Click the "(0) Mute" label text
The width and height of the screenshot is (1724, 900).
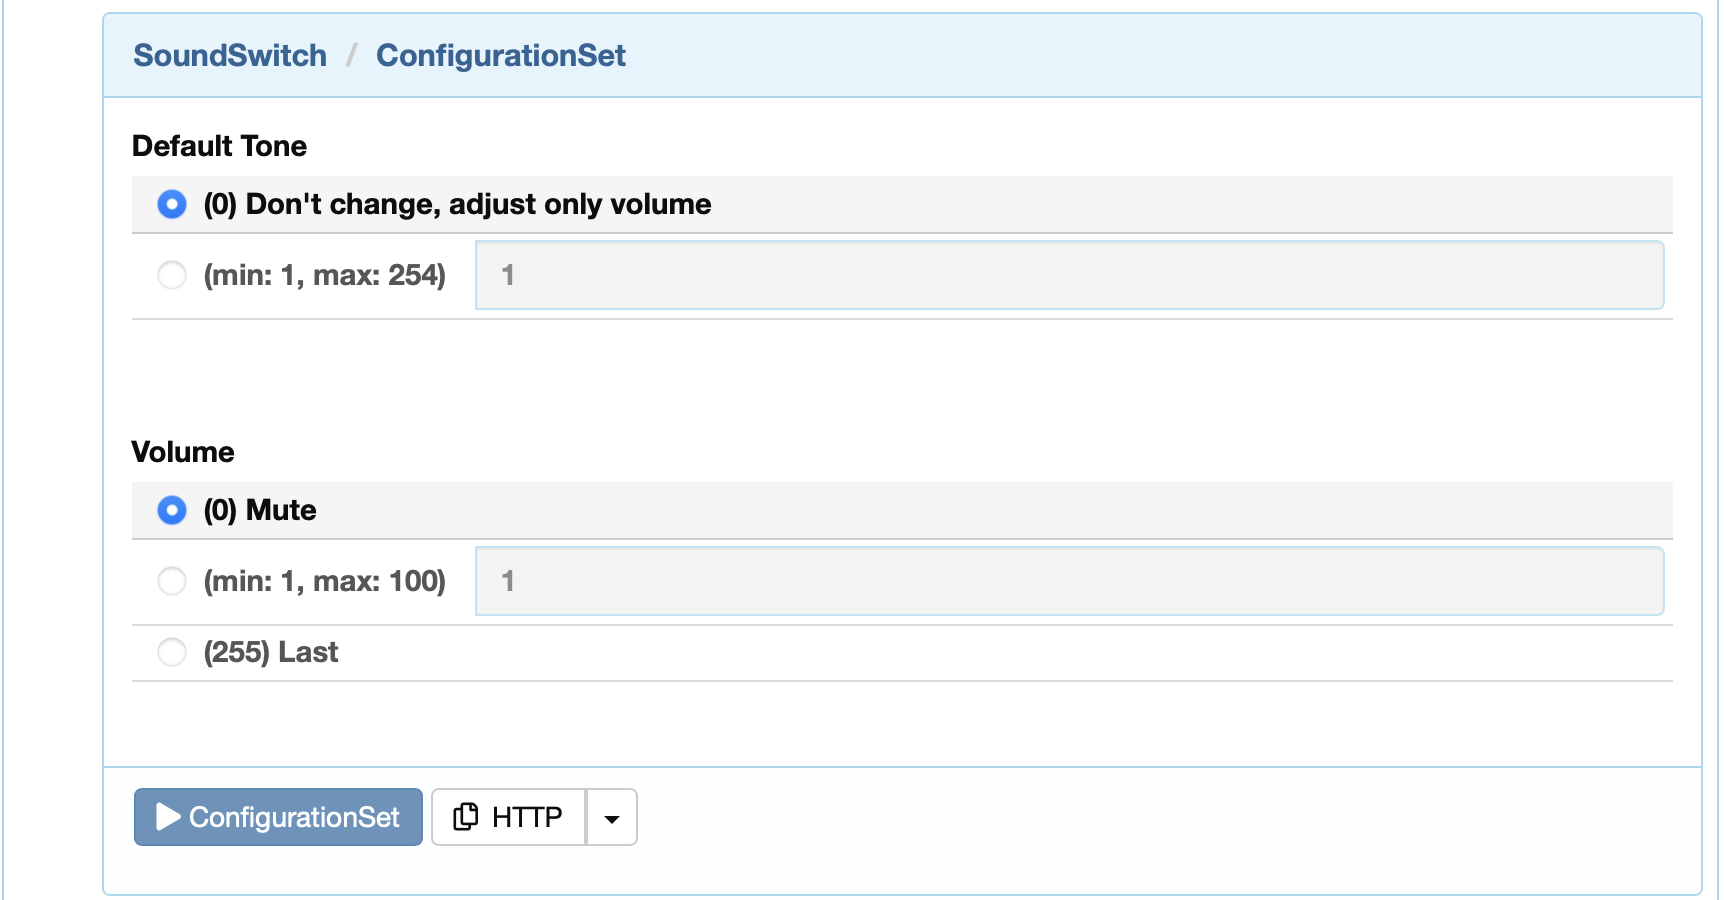[x=260, y=510]
